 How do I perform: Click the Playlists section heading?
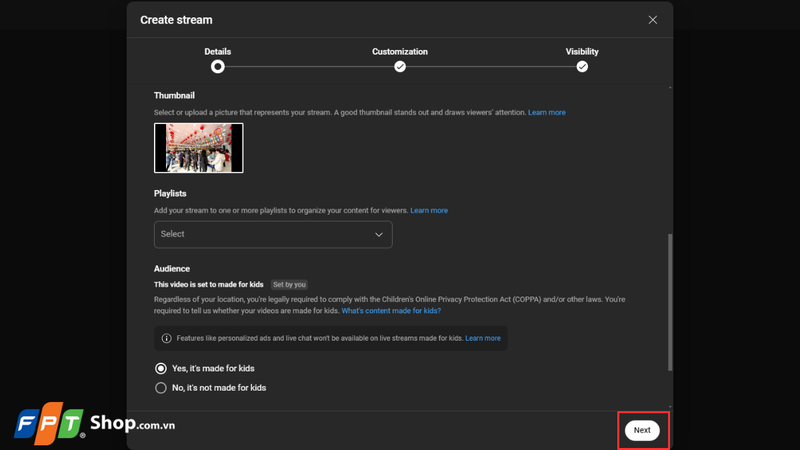[170, 193]
